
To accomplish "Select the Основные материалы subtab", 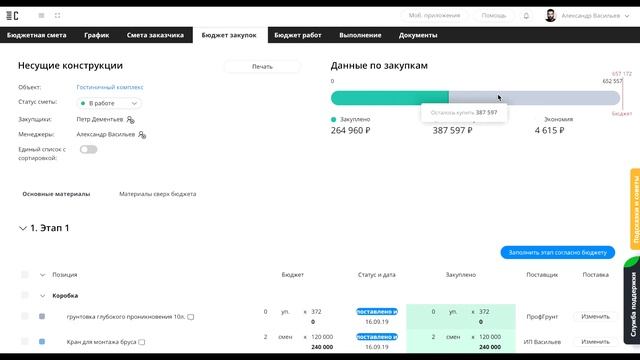I will [x=56, y=194].
